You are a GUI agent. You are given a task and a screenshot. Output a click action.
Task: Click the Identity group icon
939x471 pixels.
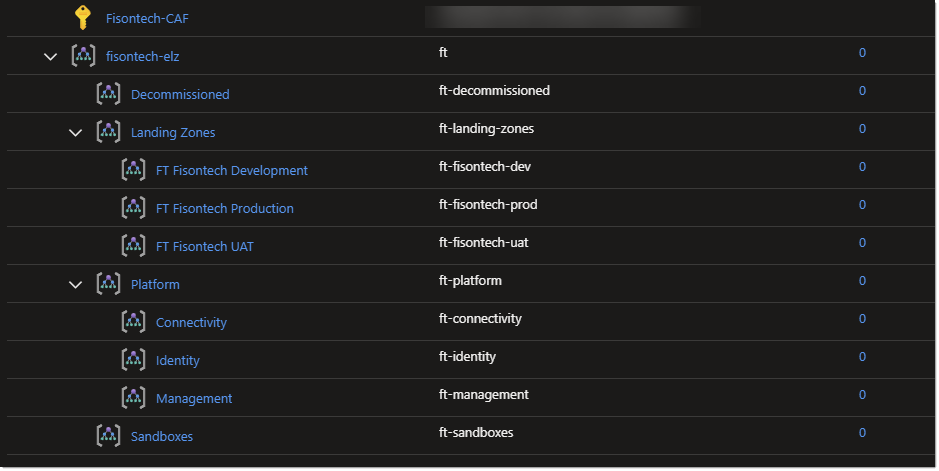pos(134,360)
